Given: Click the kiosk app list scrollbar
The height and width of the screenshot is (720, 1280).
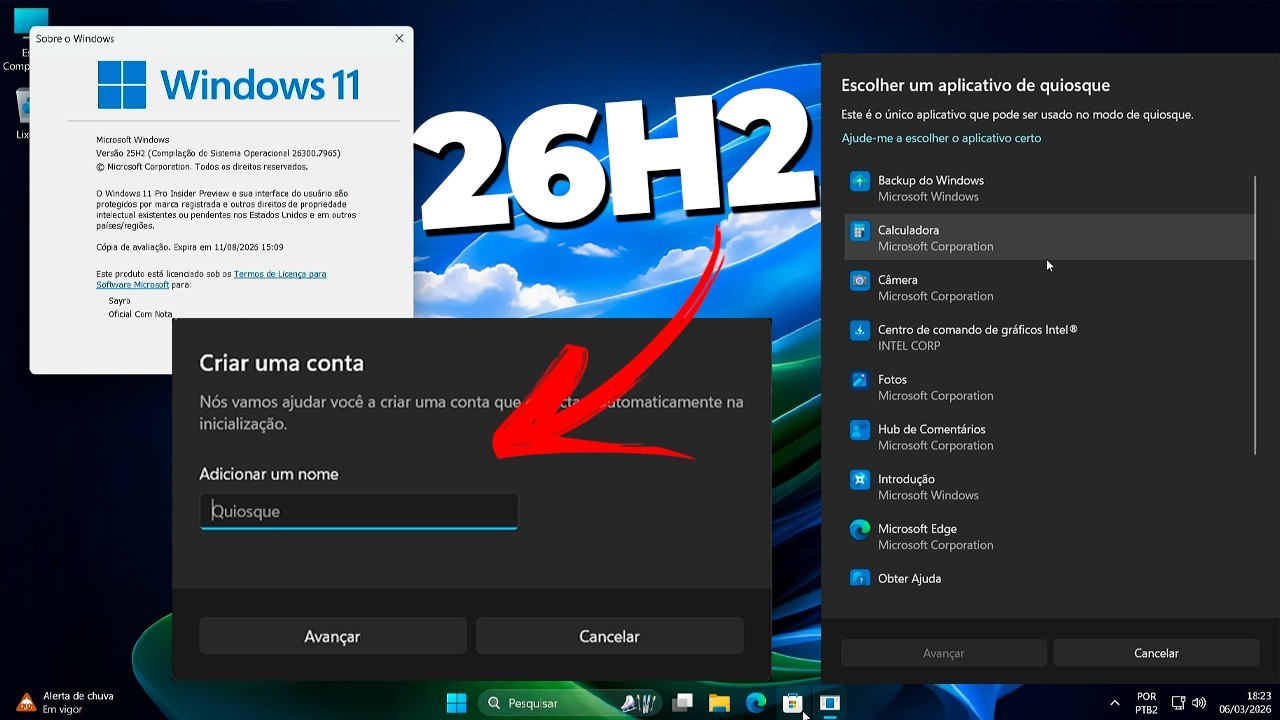Looking at the screenshot, I should [x=1255, y=316].
